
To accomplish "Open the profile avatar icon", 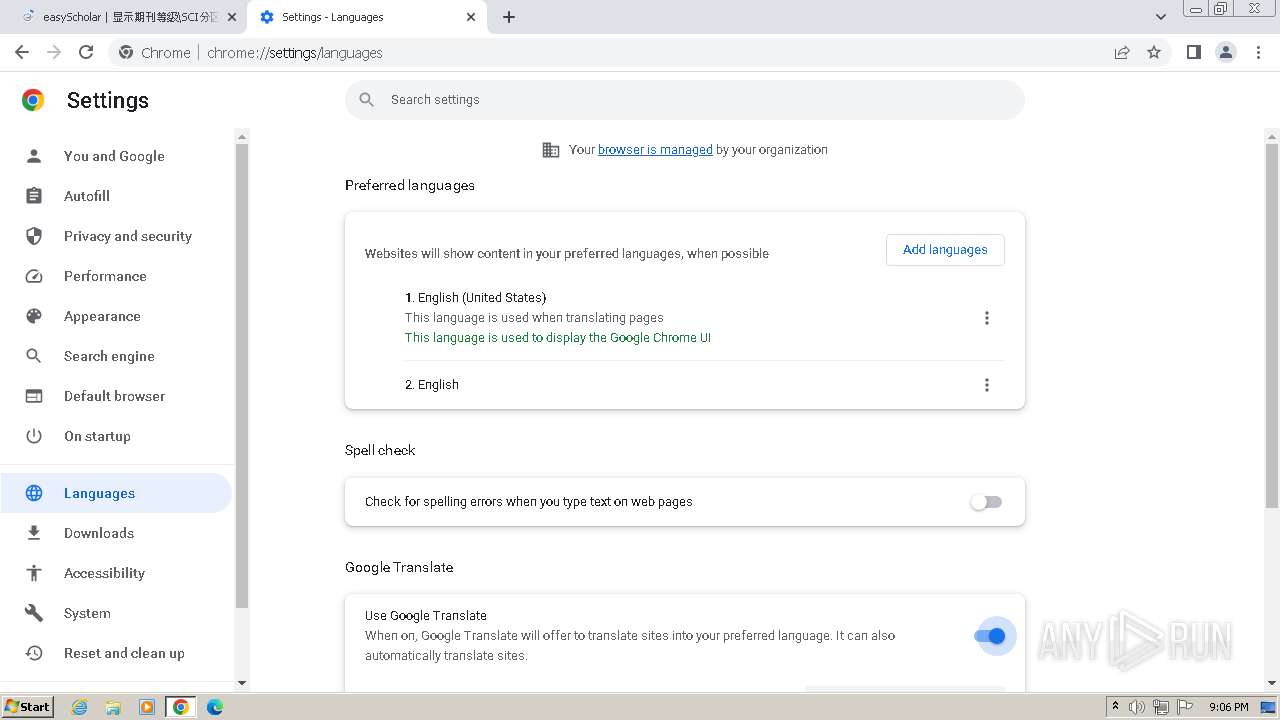I will (1226, 53).
